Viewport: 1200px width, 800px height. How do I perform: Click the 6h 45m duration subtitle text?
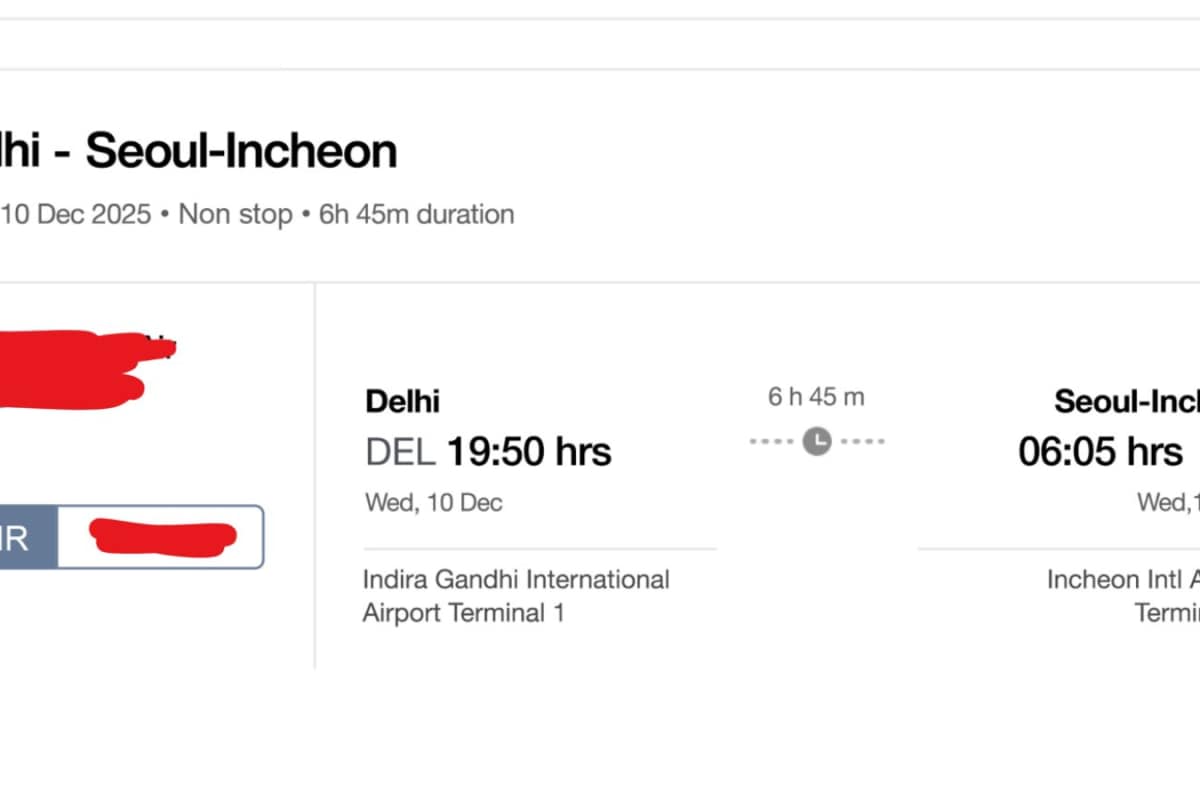[x=416, y=214]
